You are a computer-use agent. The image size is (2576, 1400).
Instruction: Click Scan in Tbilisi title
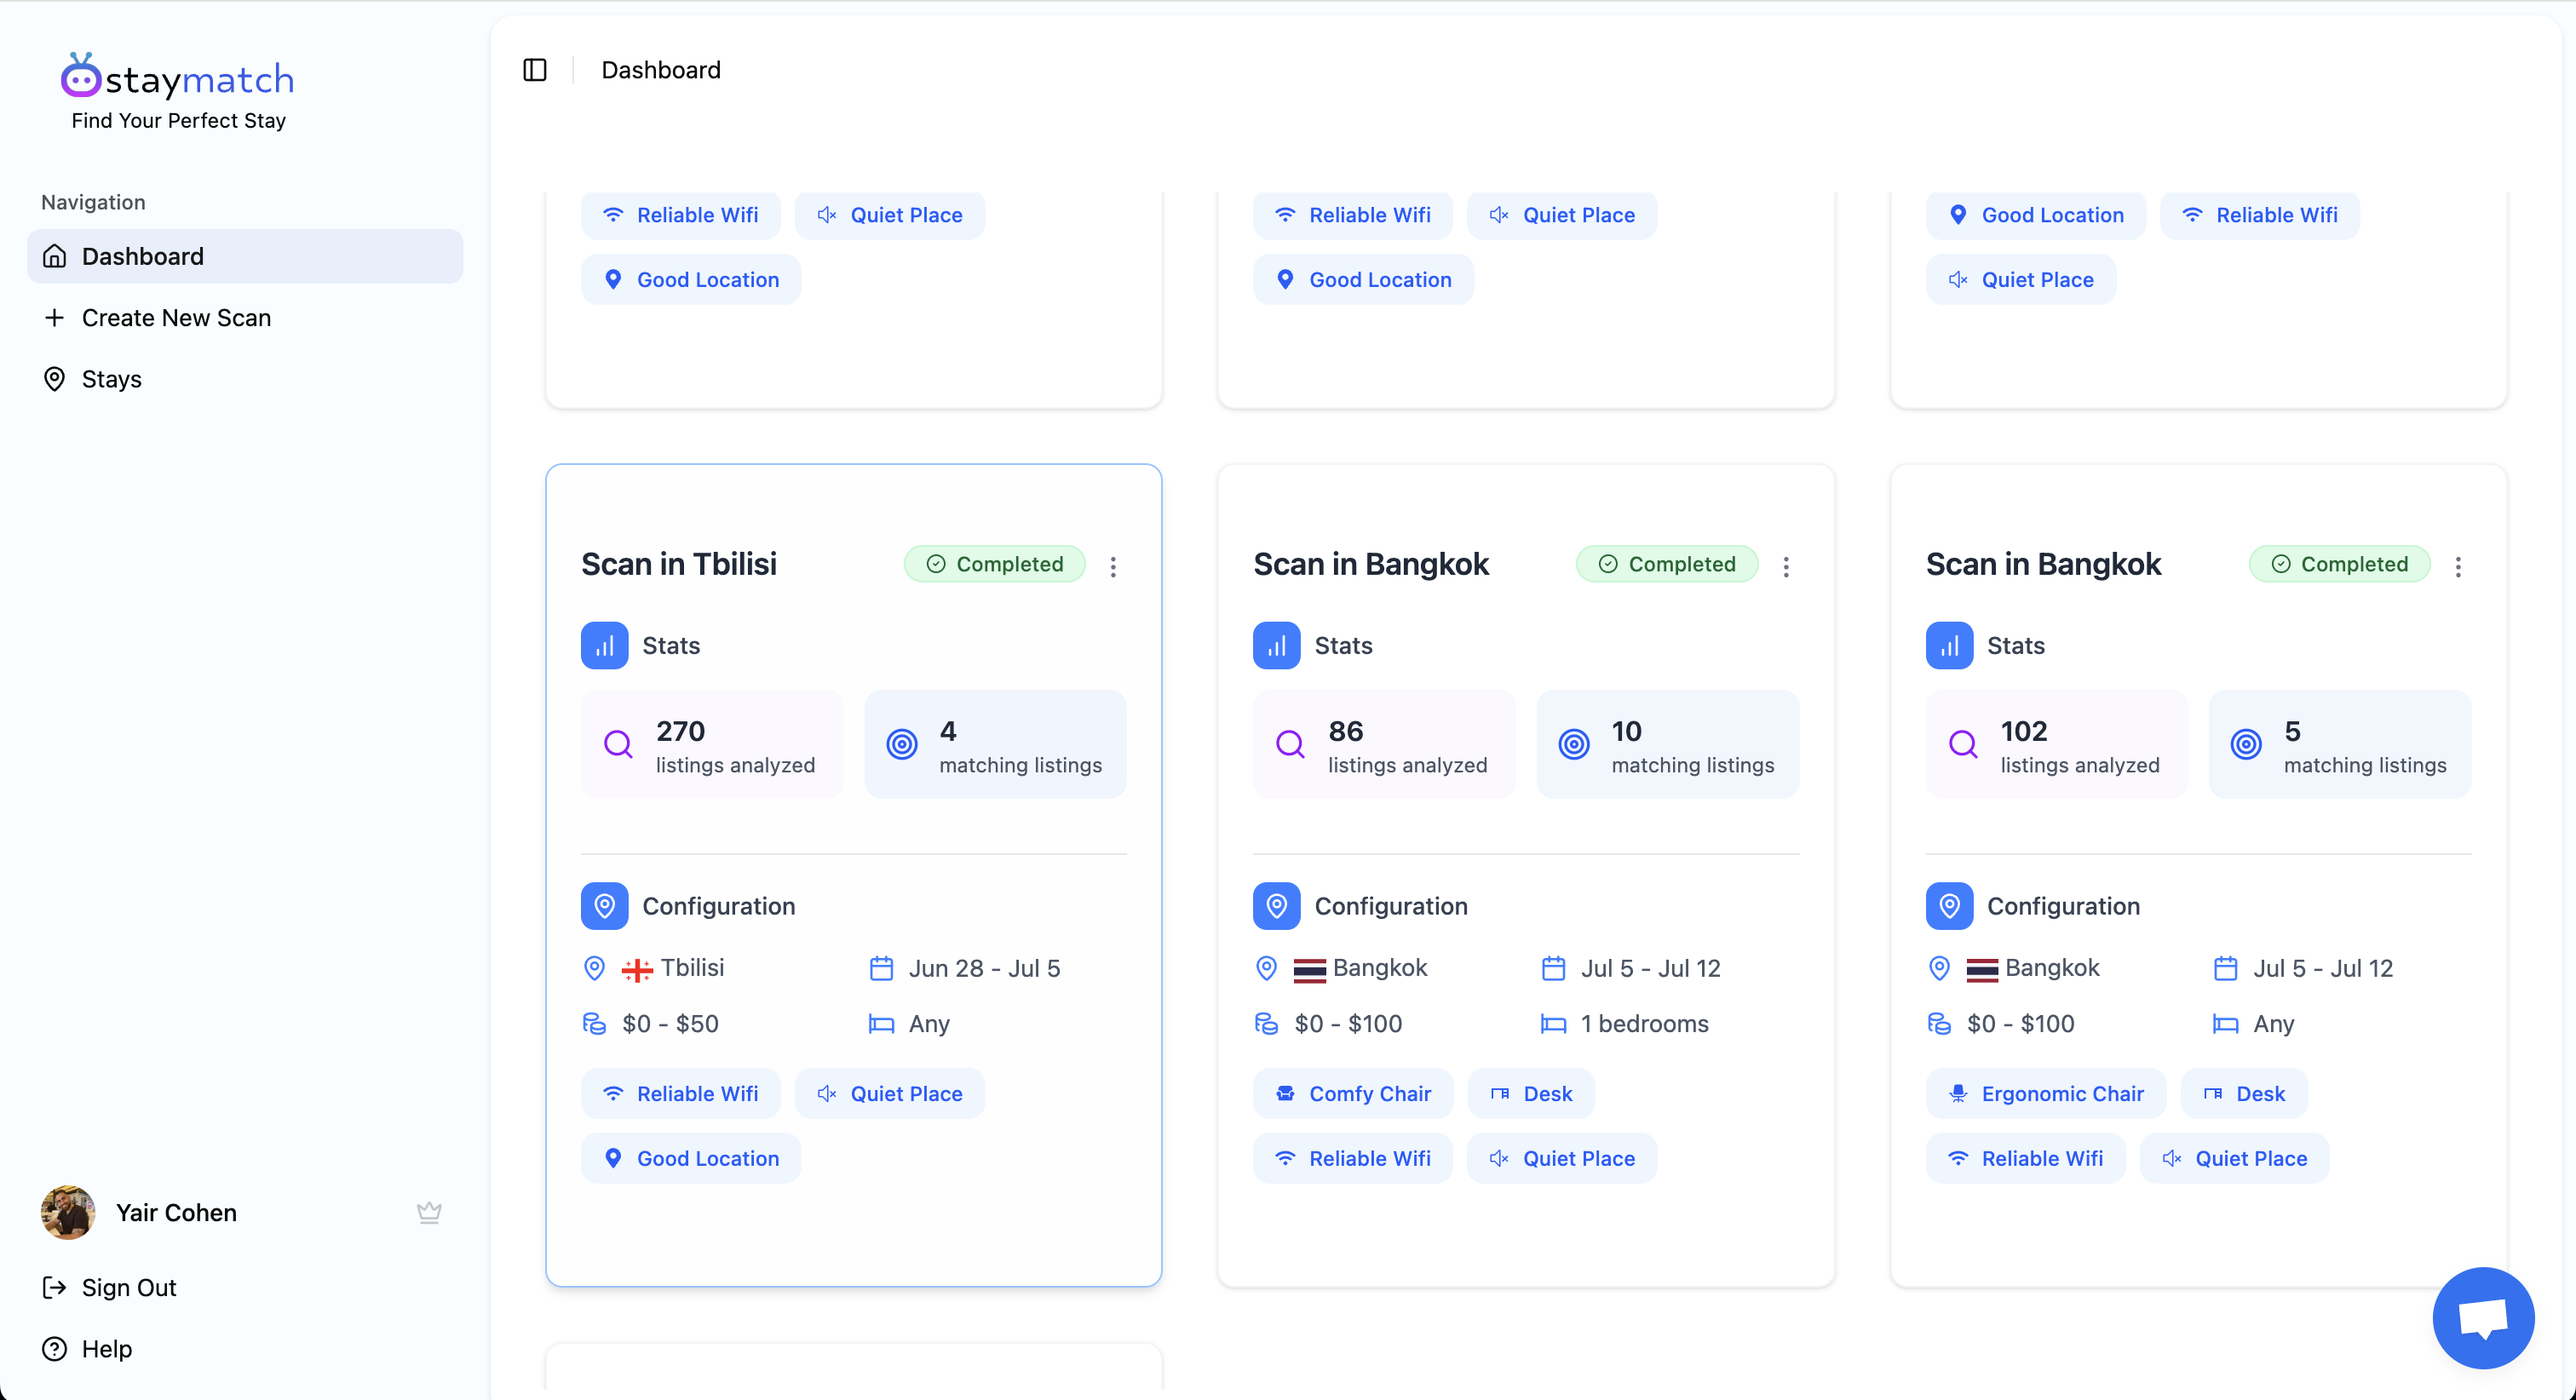[679, 564]
